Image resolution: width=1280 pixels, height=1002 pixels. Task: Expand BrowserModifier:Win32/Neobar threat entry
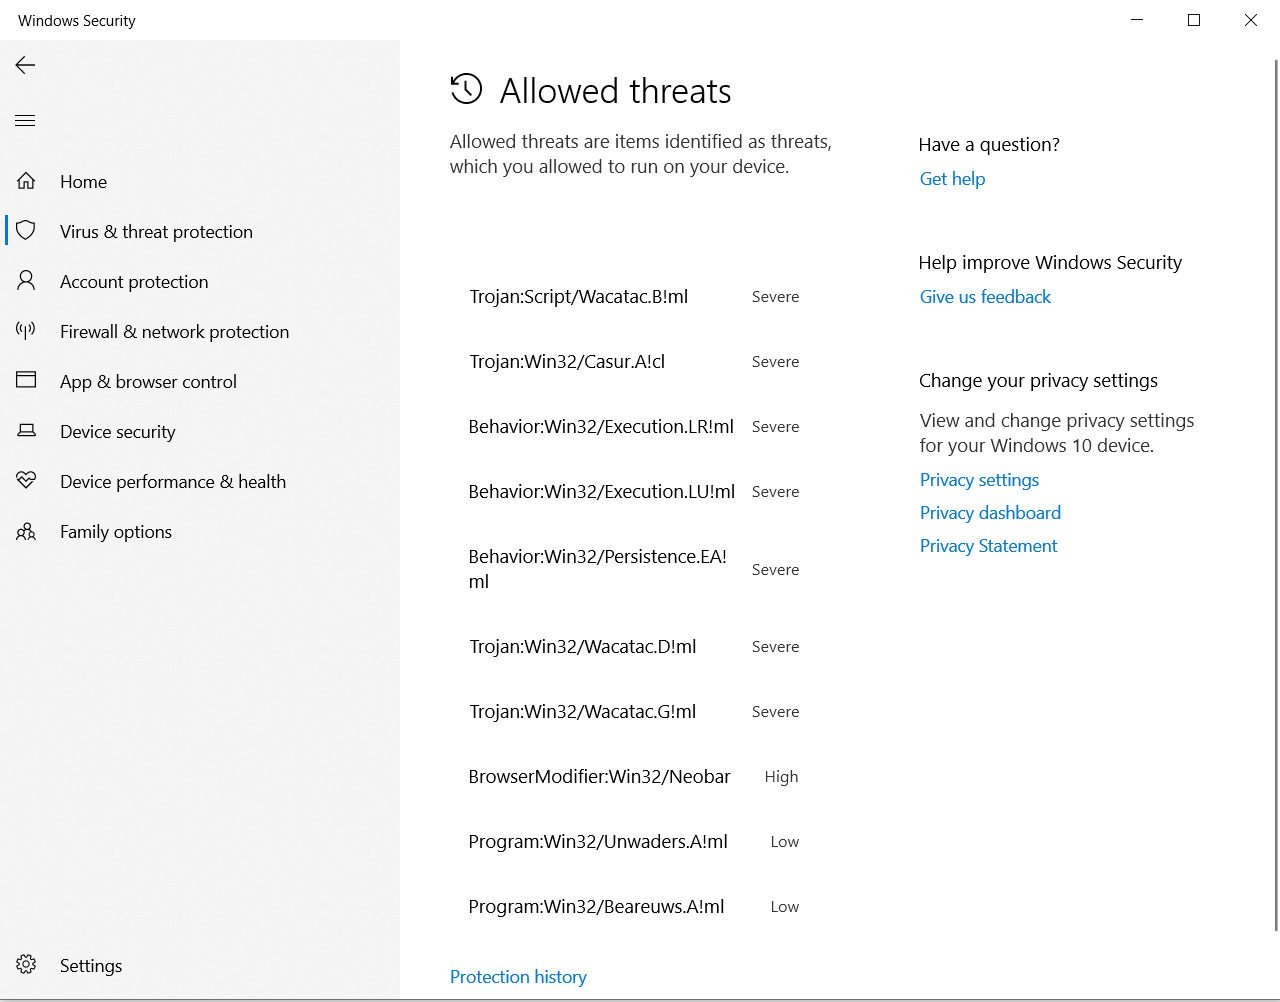(634, 777)
